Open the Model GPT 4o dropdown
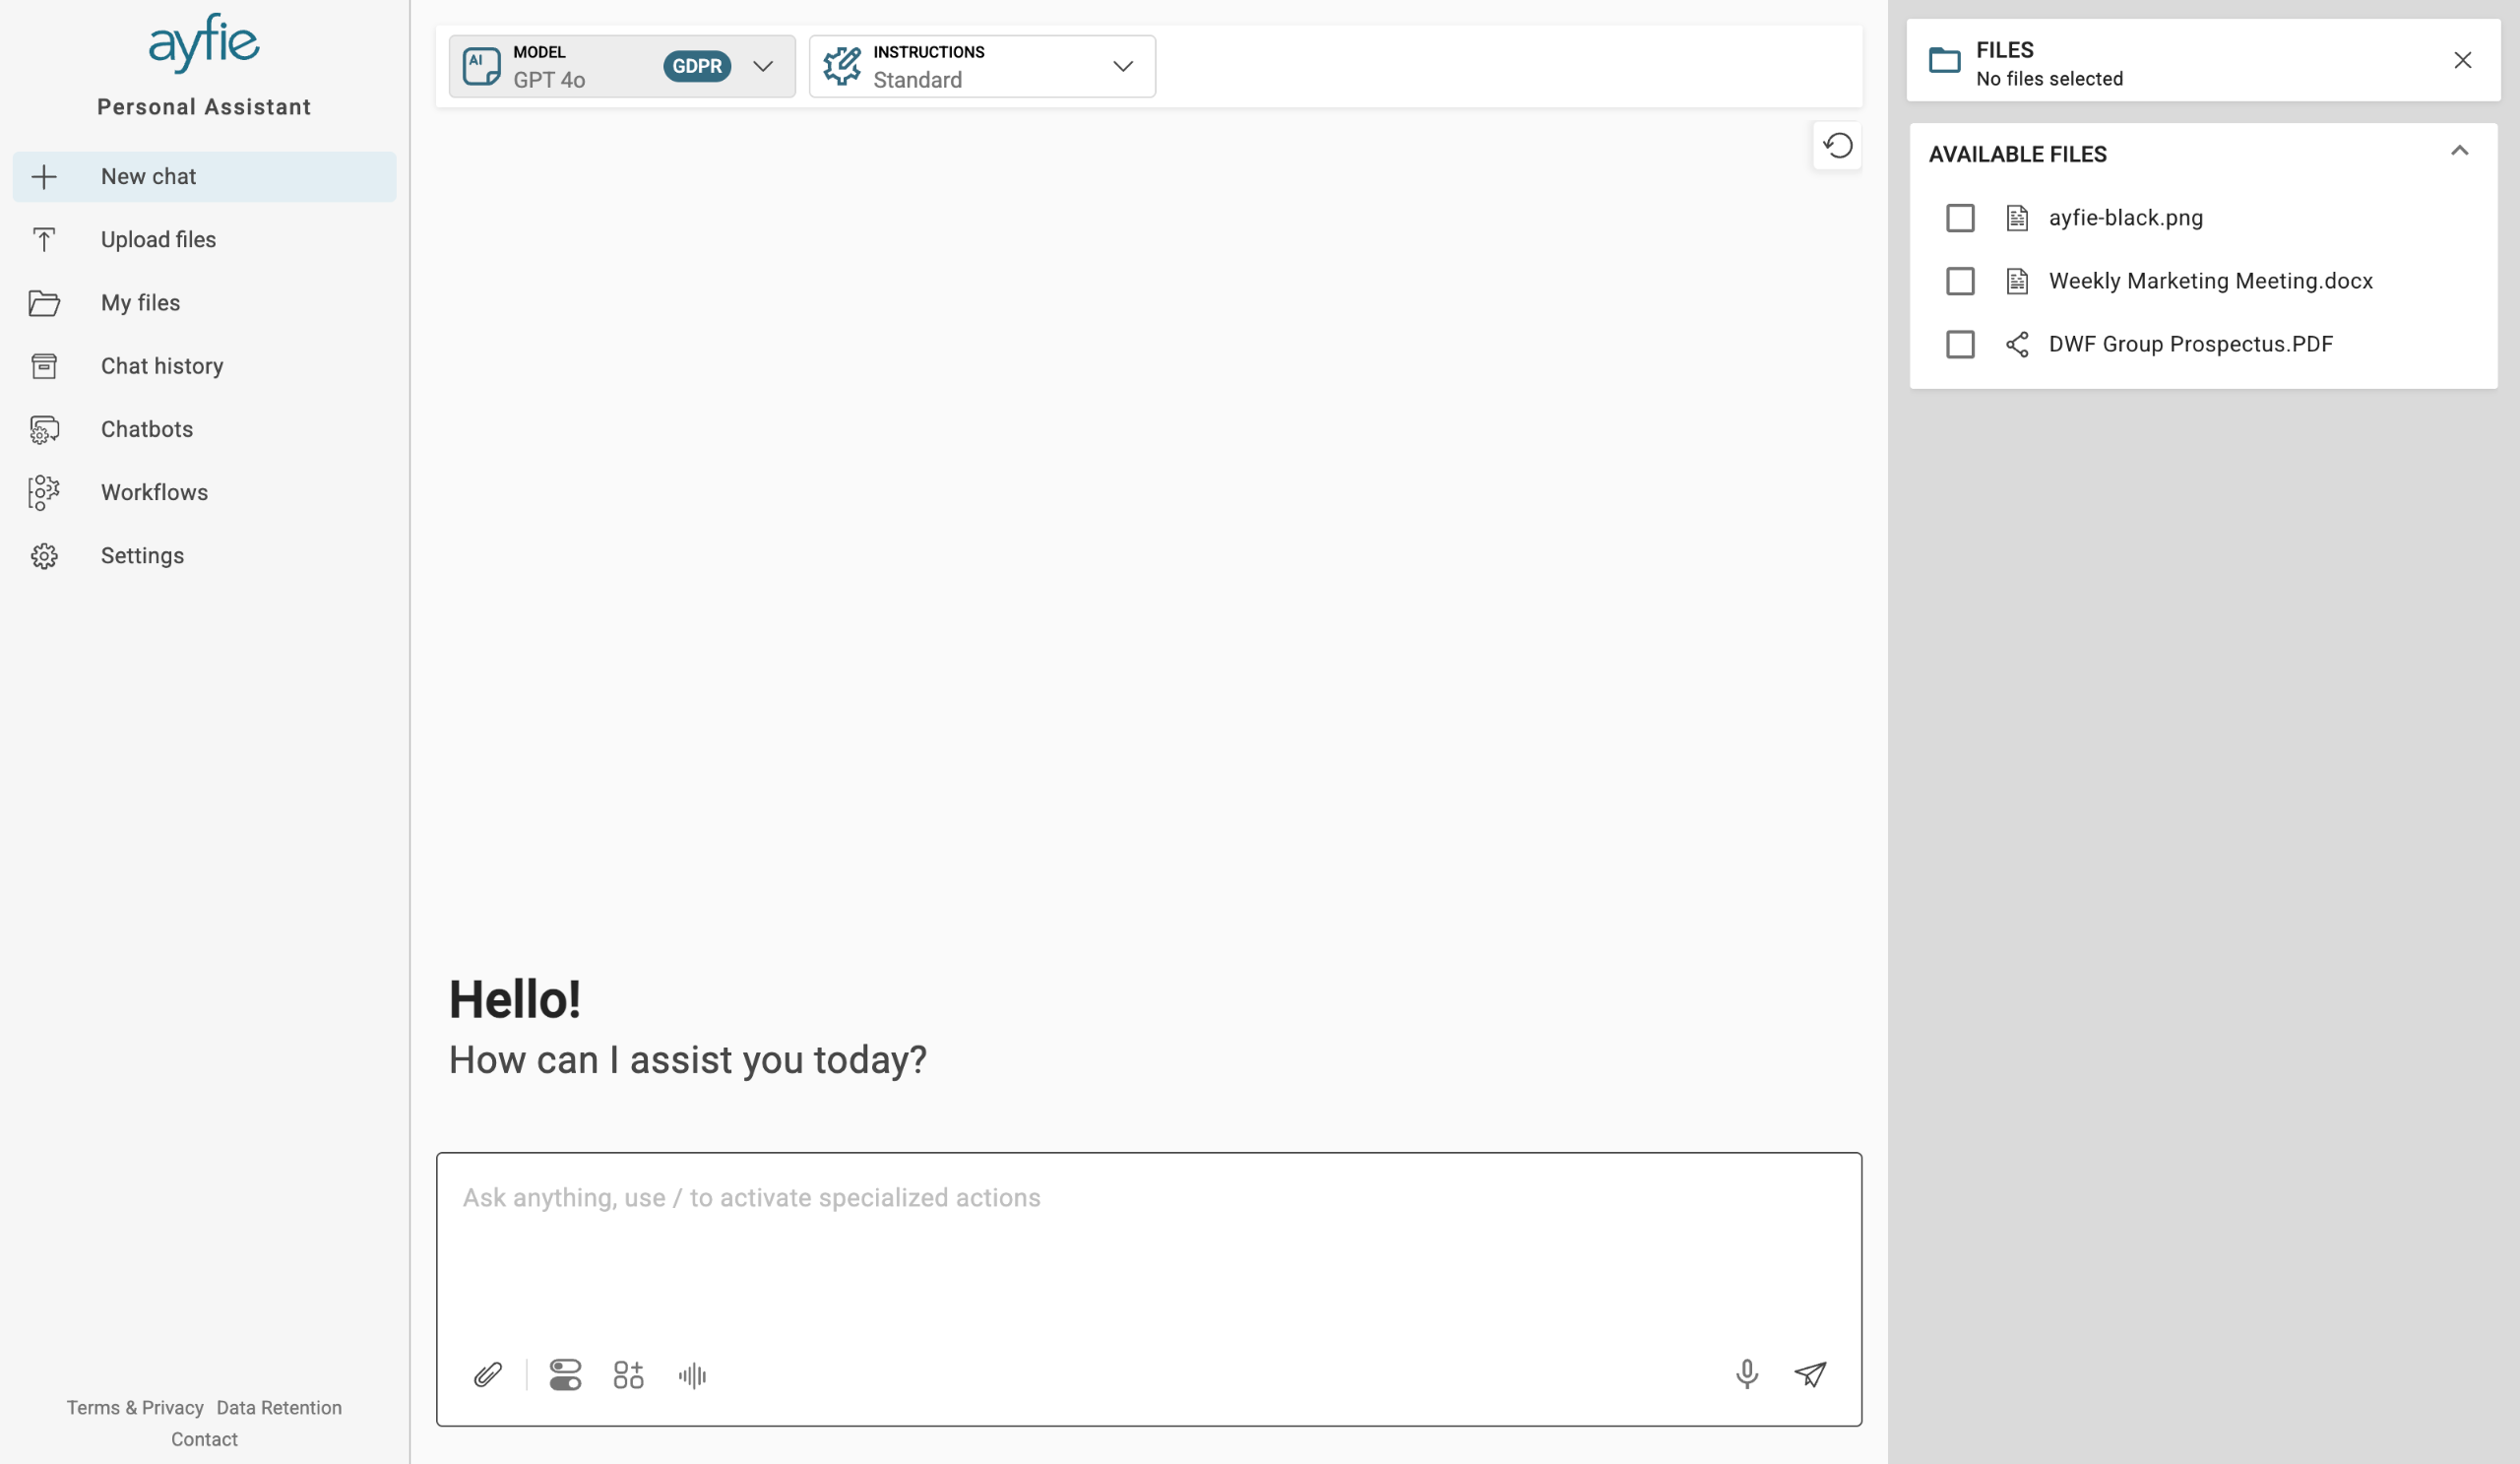This screenshot has width=2520, height=1464. (622, 66)
